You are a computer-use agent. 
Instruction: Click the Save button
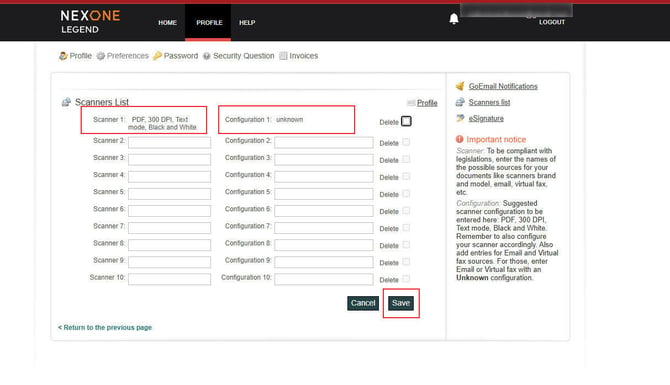click(401, 303)
